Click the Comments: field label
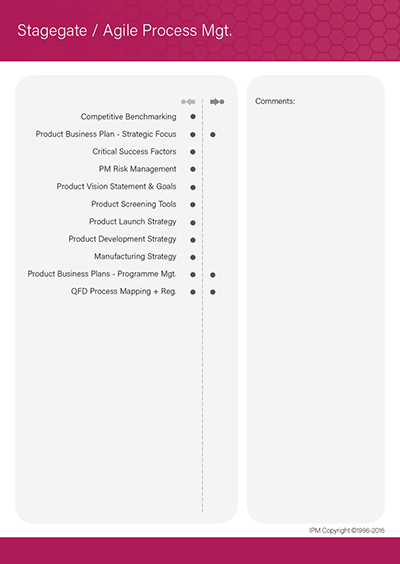Viewport: 400px width, 564px height. [275, 101]
